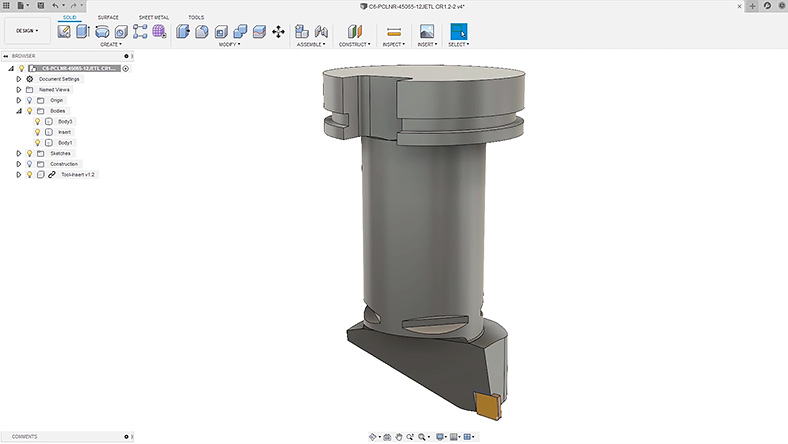
Task: Open the Assemble dropdown menu
Action: pos(311,44)
